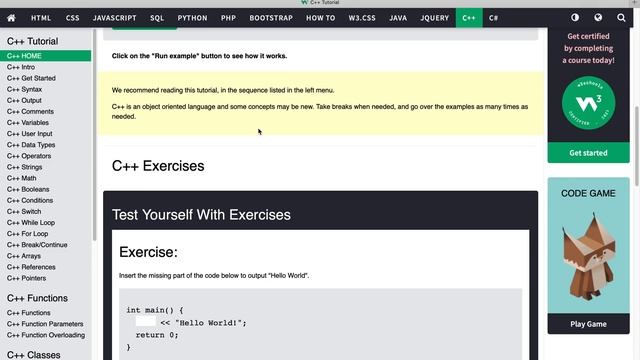Viewport: 640px width, 360px height.
Task: Open C++ Strings link
Action: click(24, 167)
